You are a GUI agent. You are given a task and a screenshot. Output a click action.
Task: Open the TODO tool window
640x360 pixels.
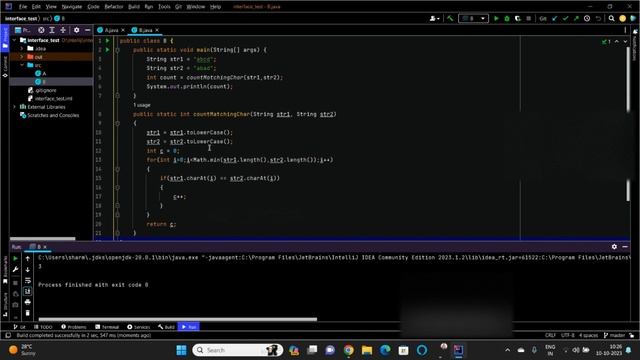(43, 327)
